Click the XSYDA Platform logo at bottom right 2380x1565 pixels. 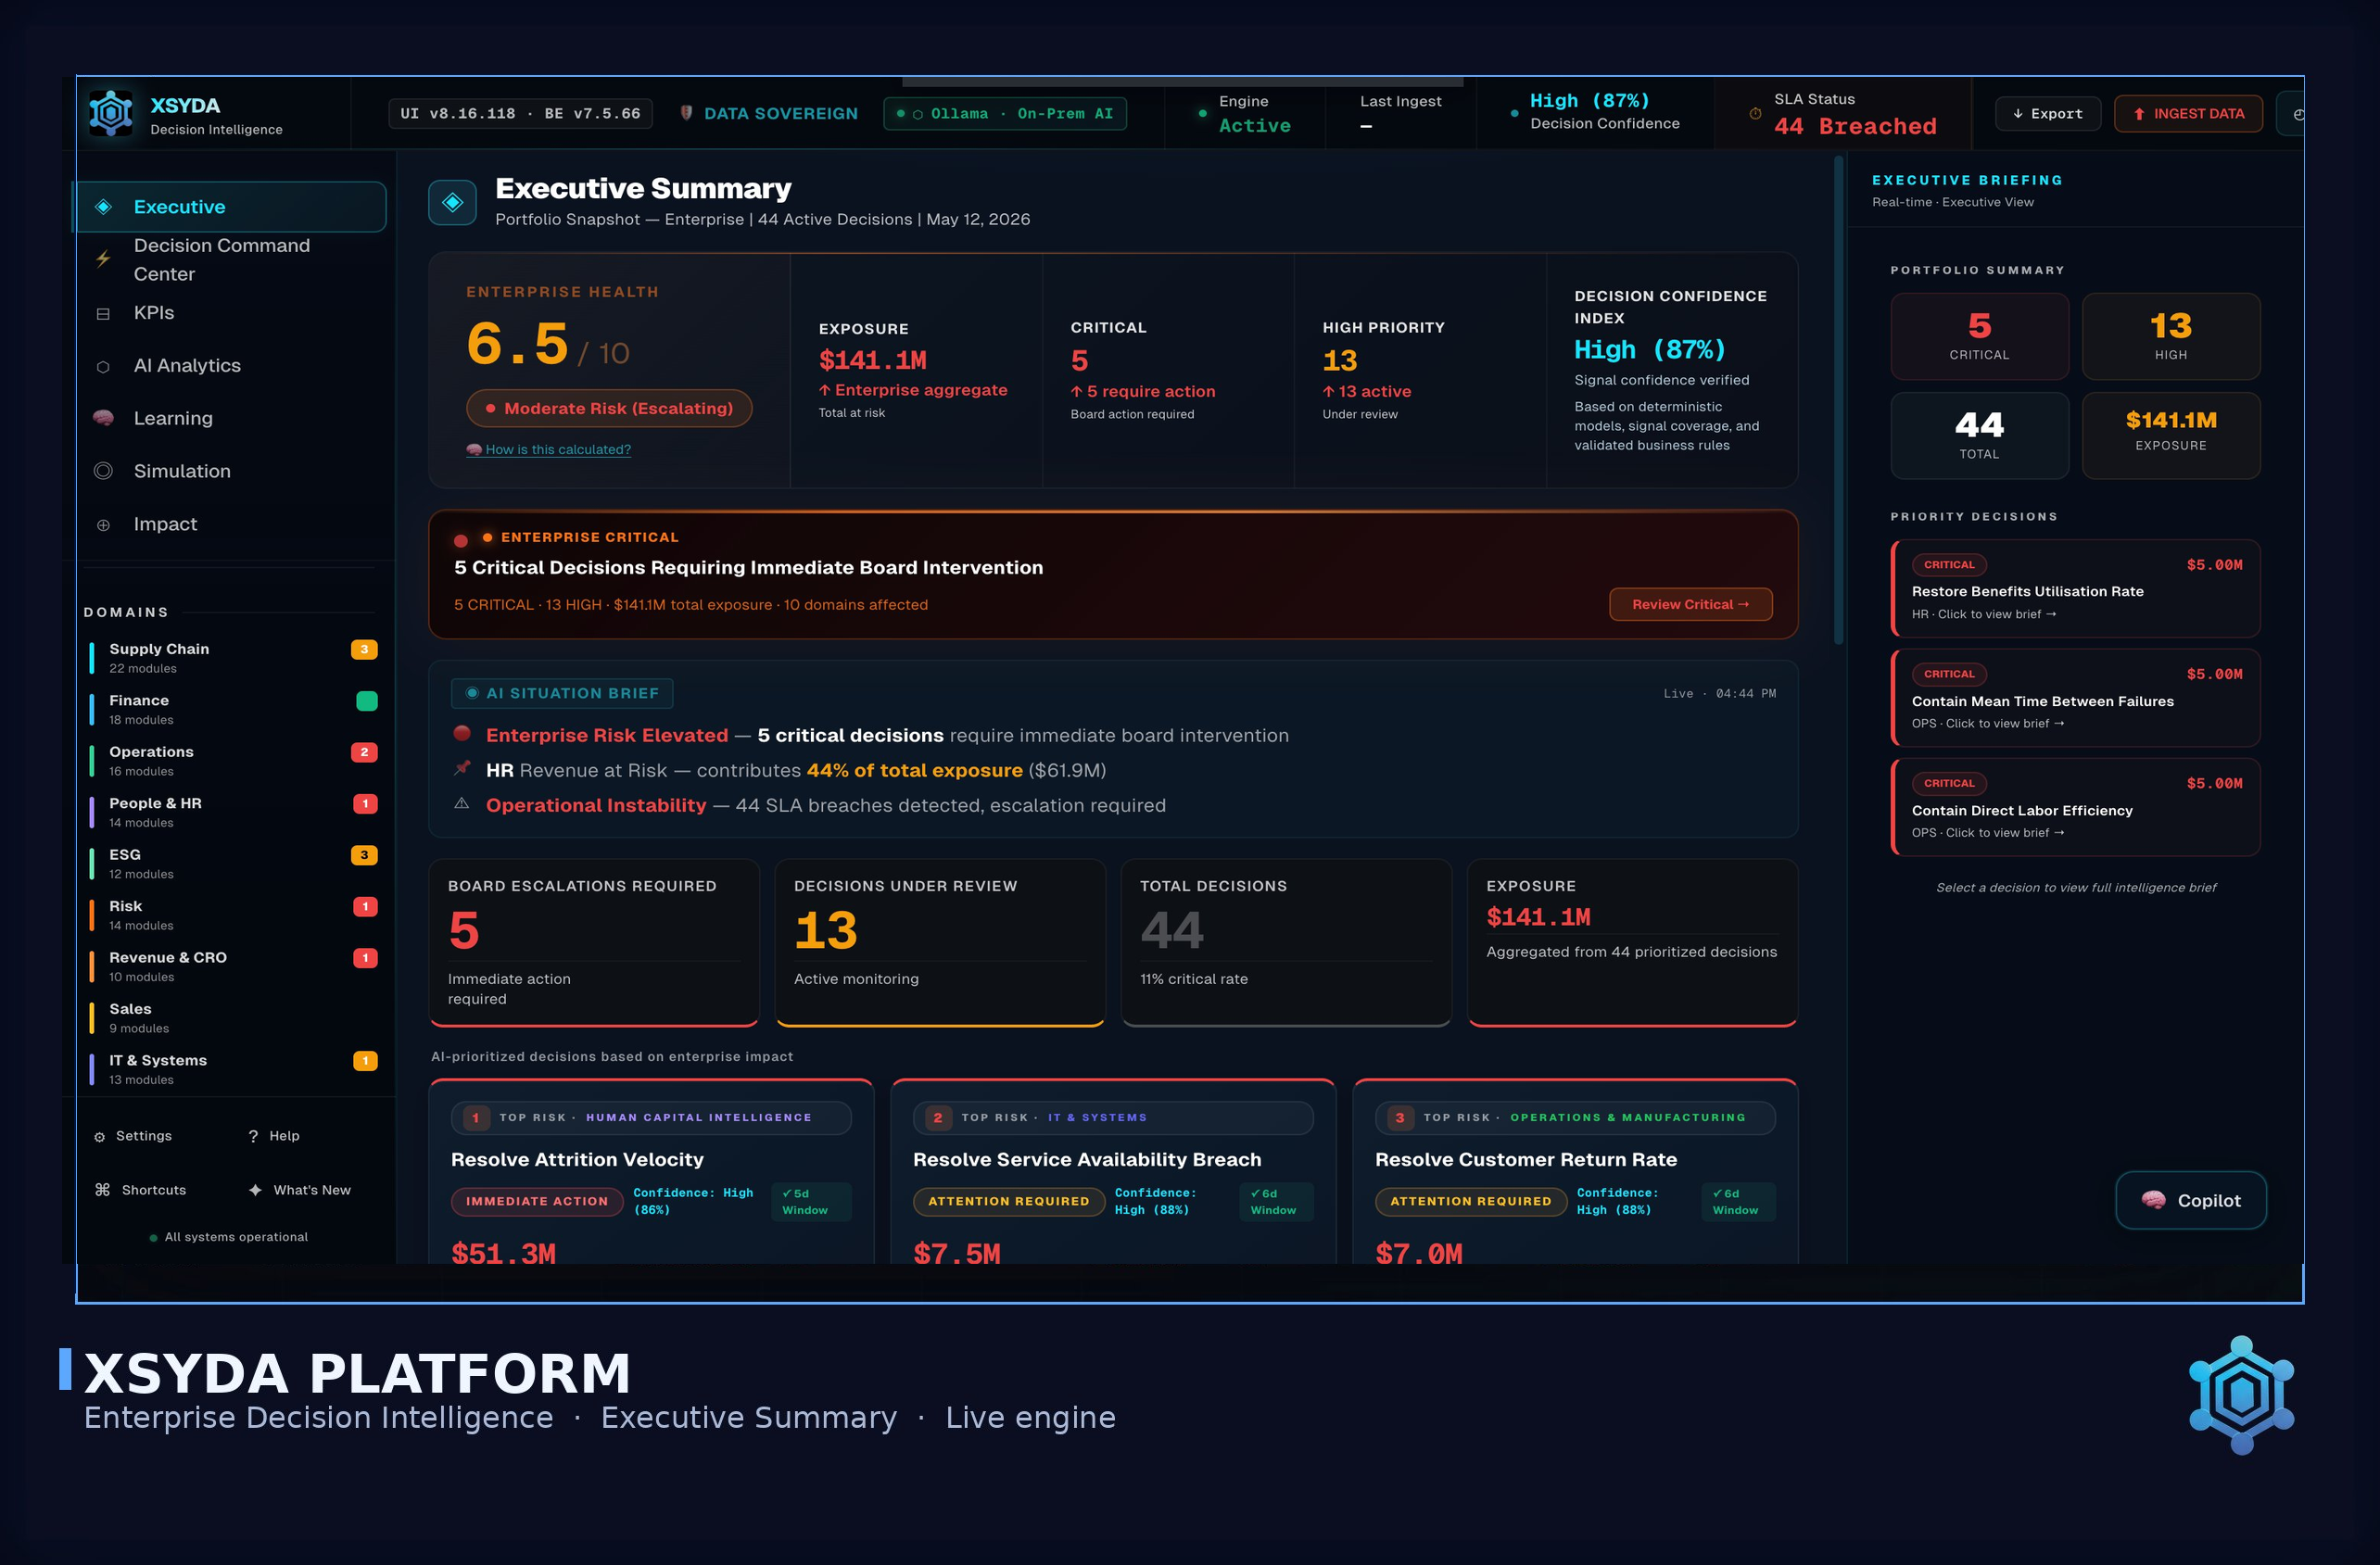point(2241,1395)
